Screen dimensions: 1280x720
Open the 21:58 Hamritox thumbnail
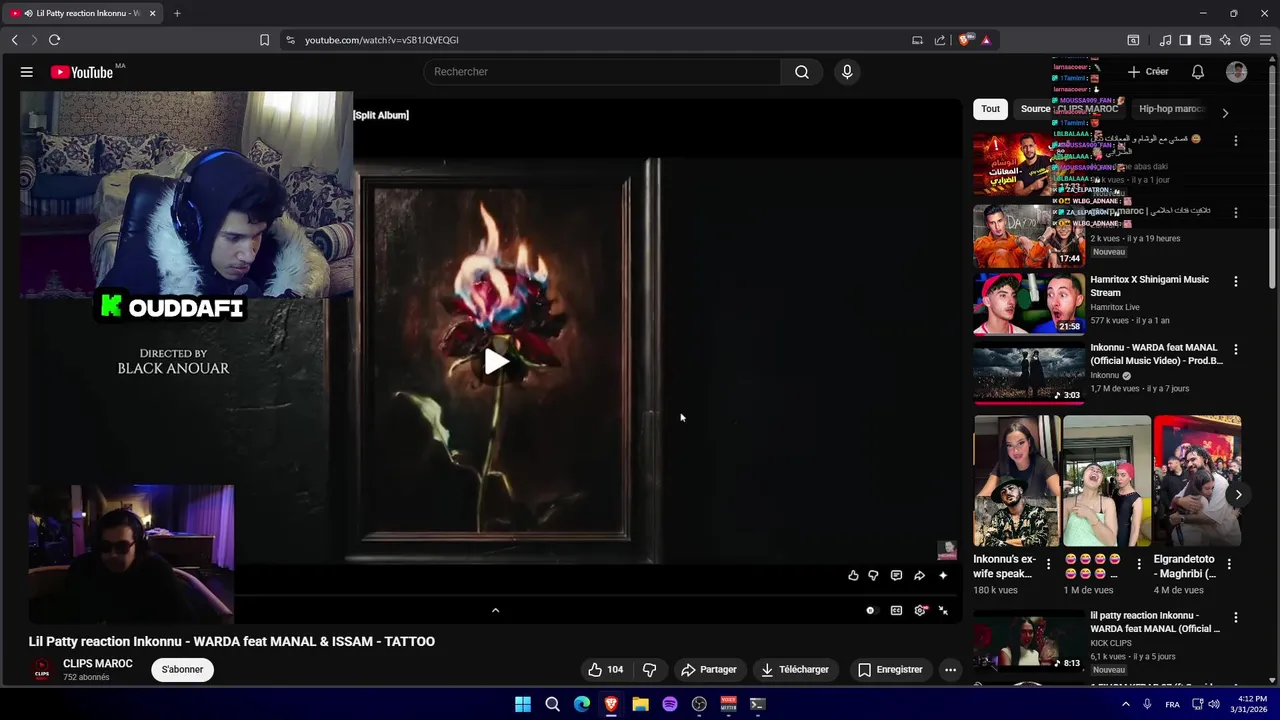pos(1029,304)
